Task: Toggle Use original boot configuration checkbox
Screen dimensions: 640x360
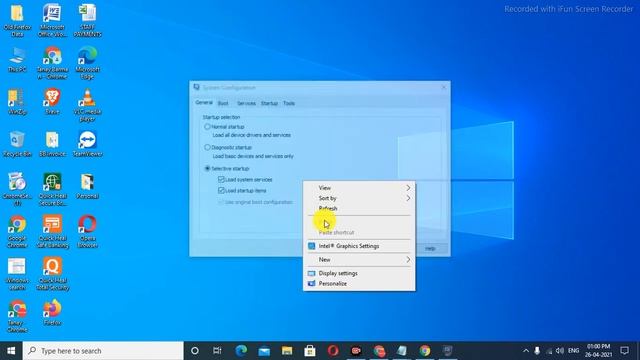Action: (x=221, y=202)
